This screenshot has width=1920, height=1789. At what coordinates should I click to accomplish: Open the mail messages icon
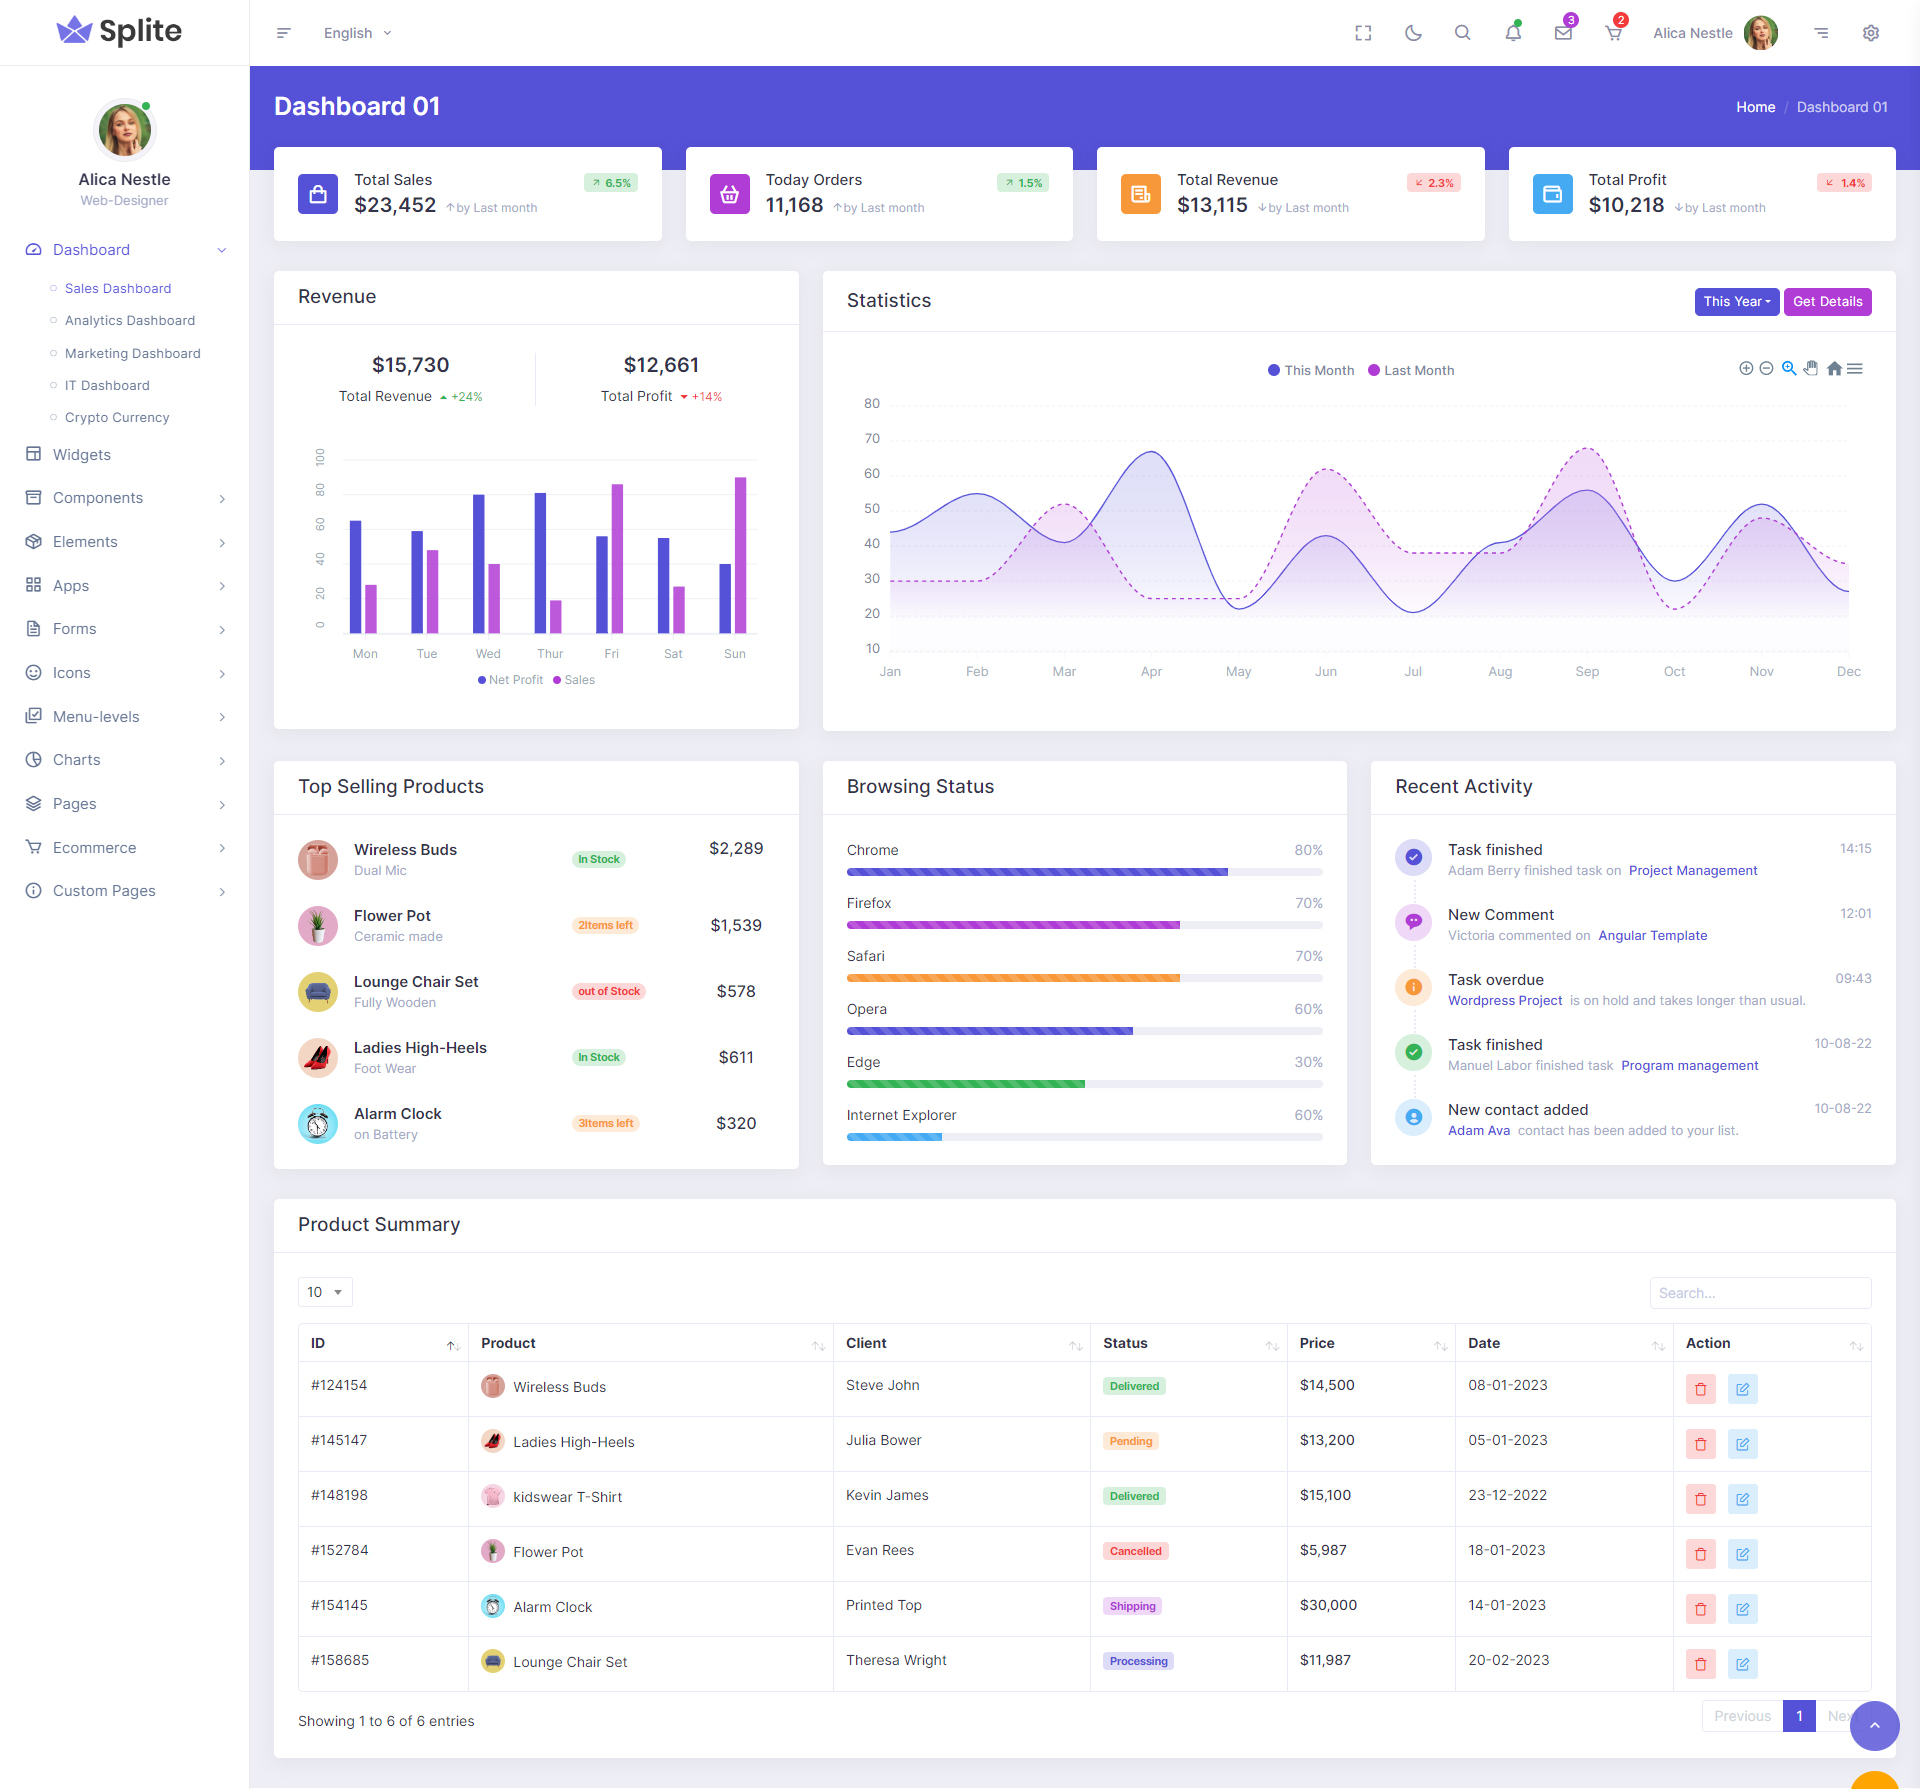(x=1563, y=33)
